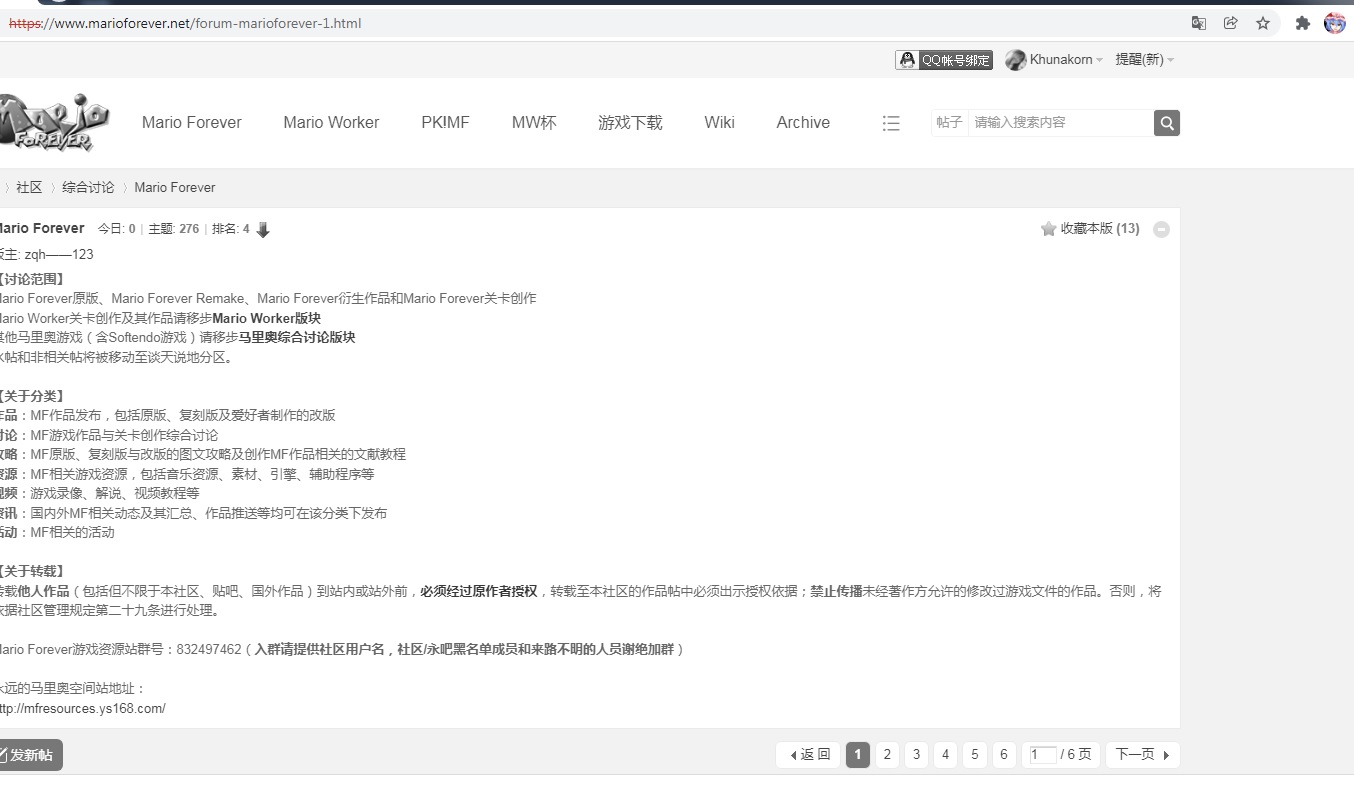
Task: Open the MW杯 nav menu item
Action: (534, 123)
